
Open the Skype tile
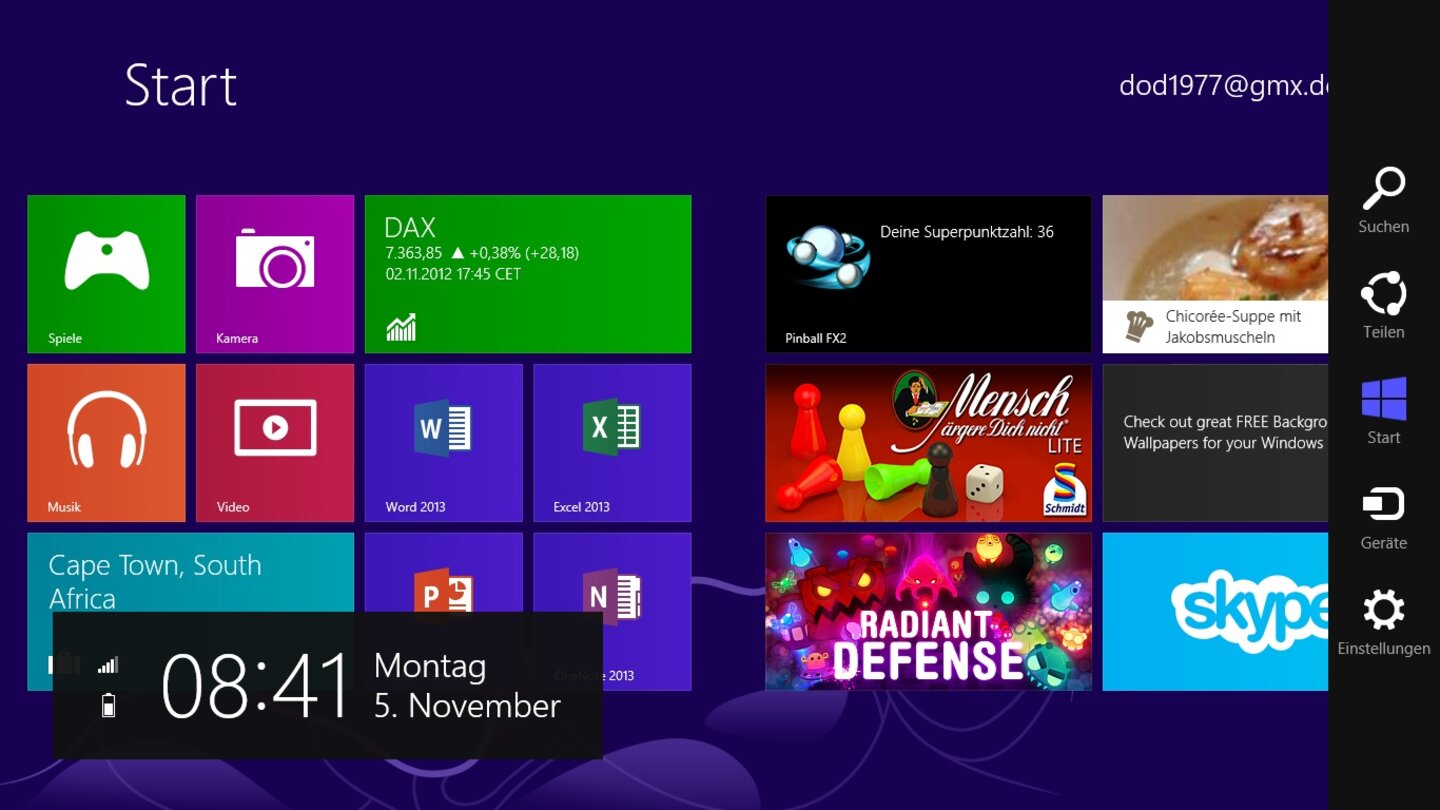1215,611
